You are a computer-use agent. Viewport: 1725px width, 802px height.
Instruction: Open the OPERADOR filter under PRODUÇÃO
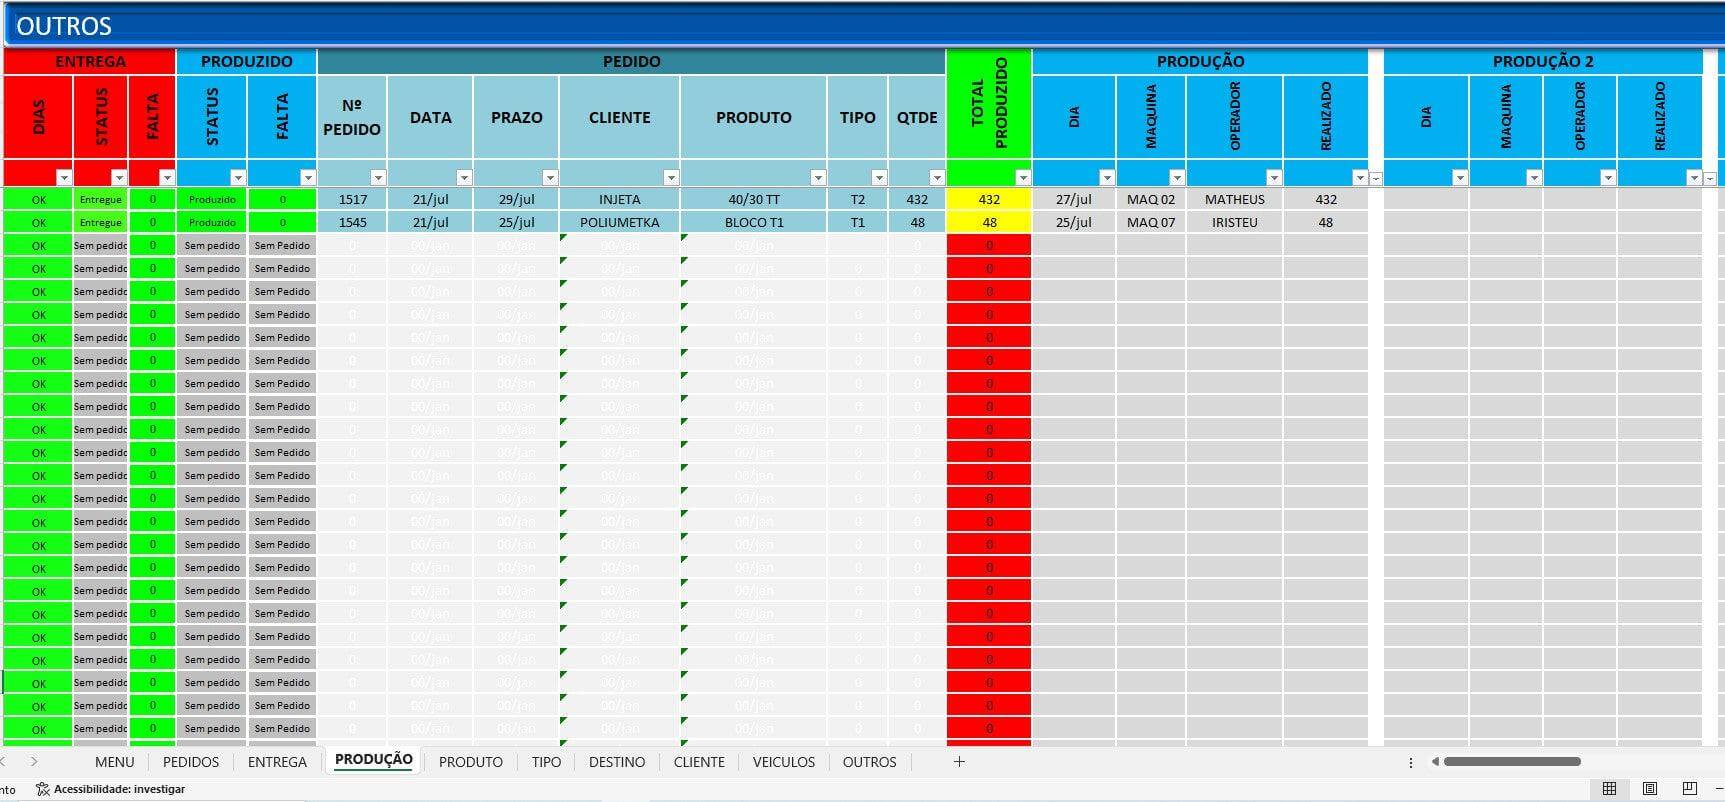point(1273,178)
